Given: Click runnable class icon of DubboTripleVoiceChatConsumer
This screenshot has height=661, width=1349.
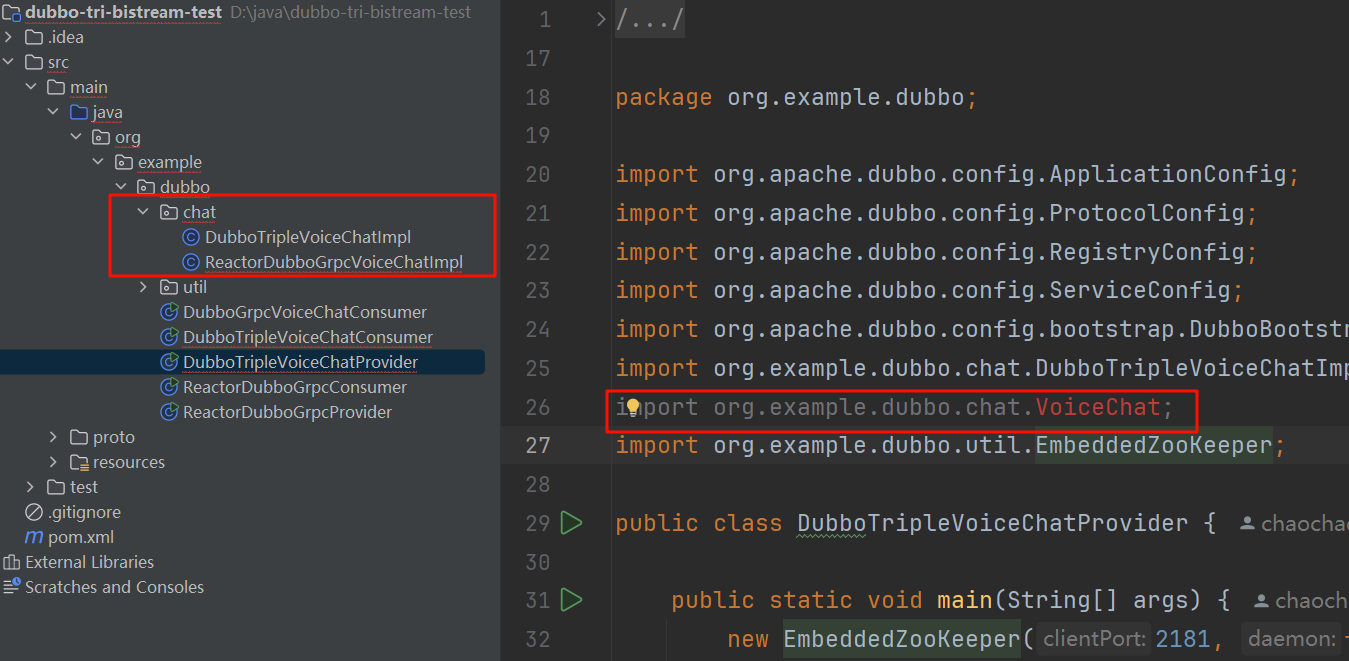Looking at the screenshot, I should (169, 338).
